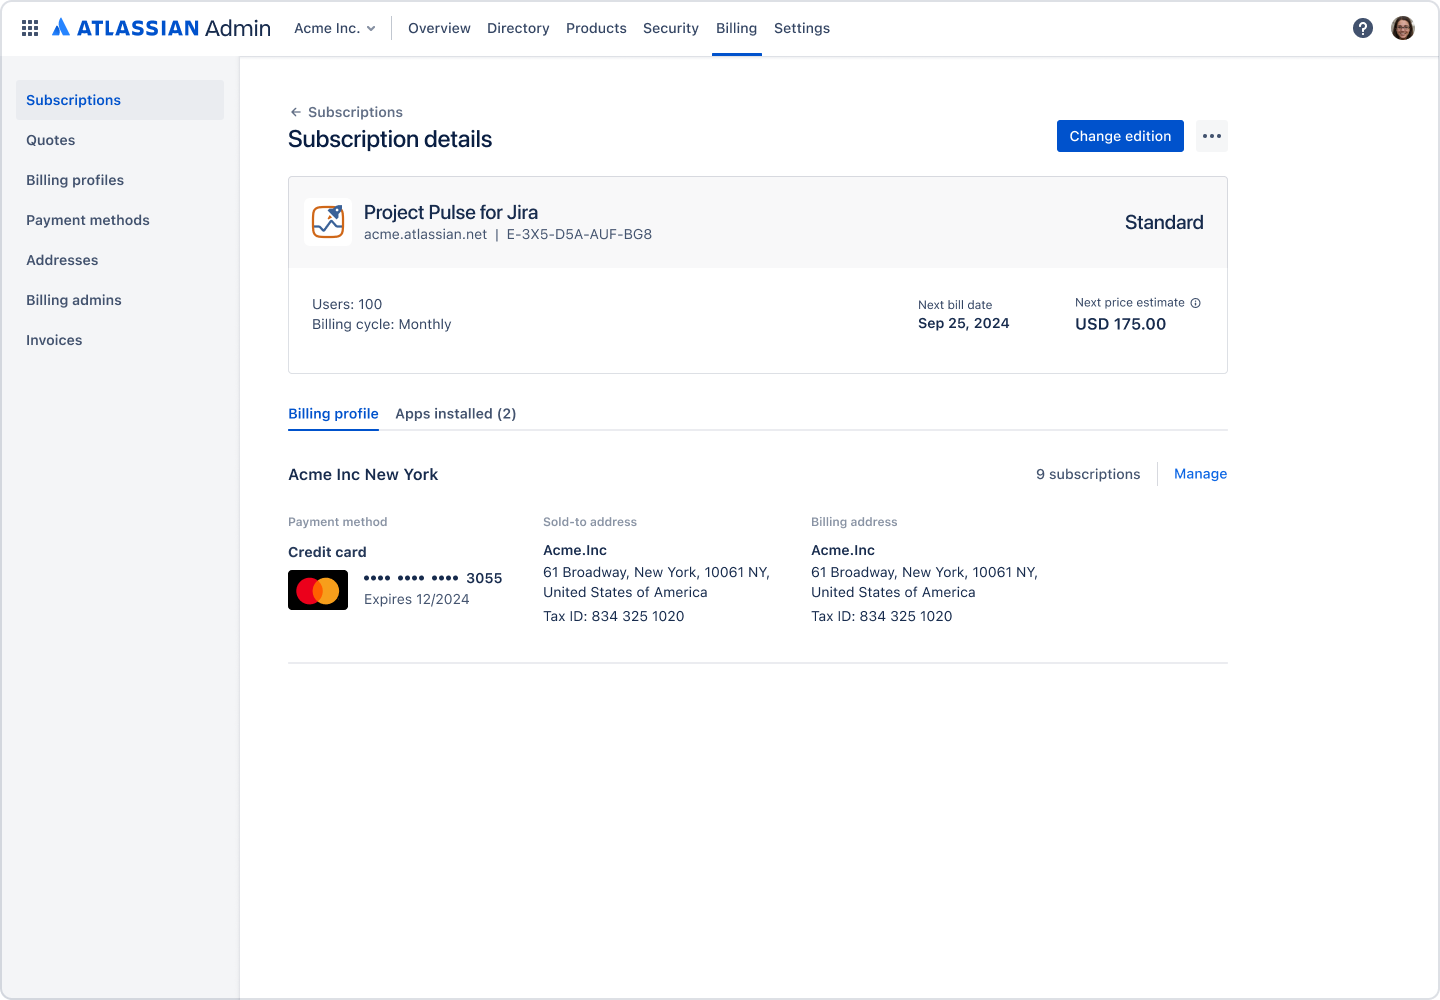Open Payment methods in the sidebar

[x=120, y=220]
